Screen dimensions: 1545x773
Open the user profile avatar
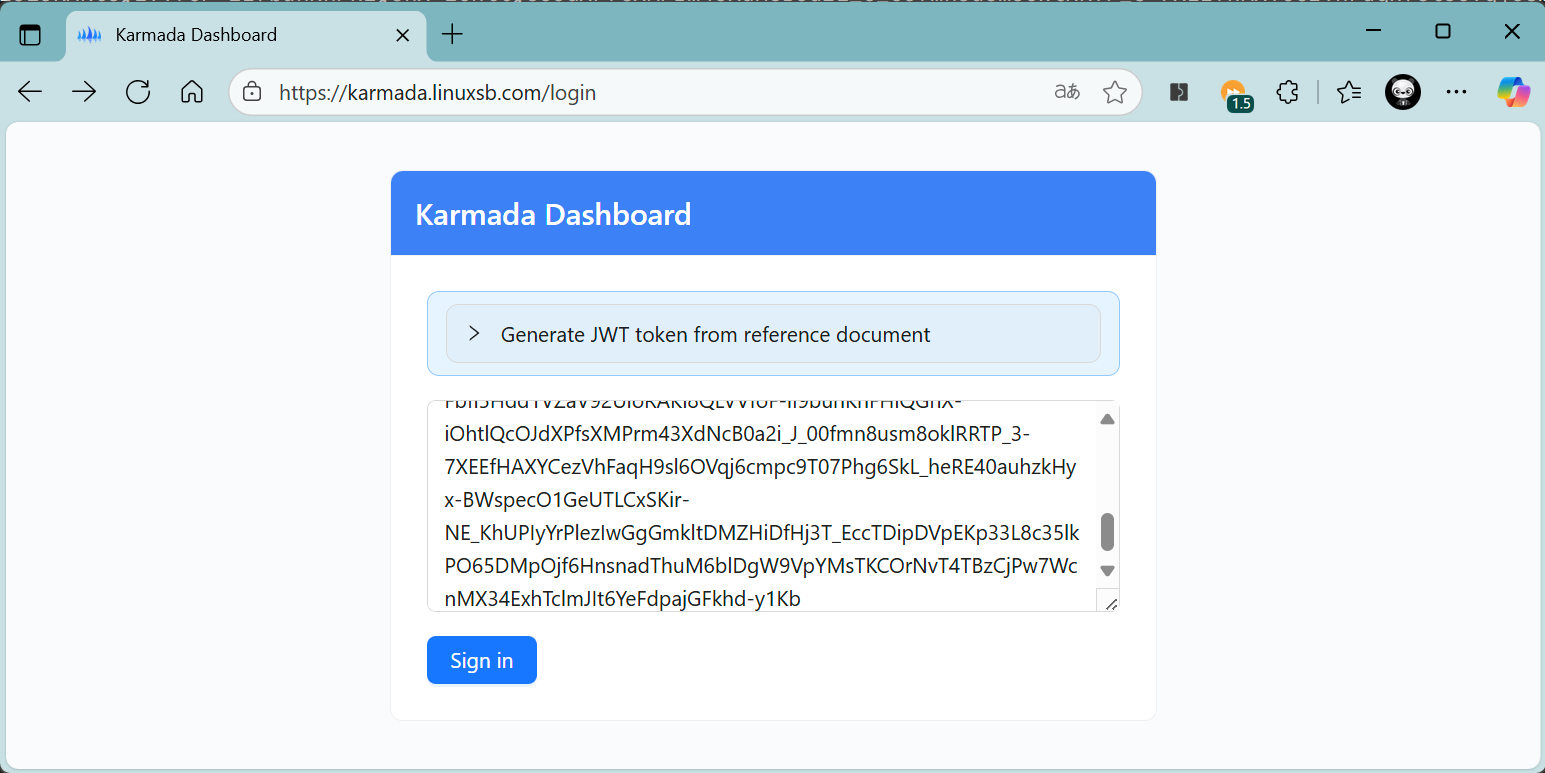click(1402, 93)
